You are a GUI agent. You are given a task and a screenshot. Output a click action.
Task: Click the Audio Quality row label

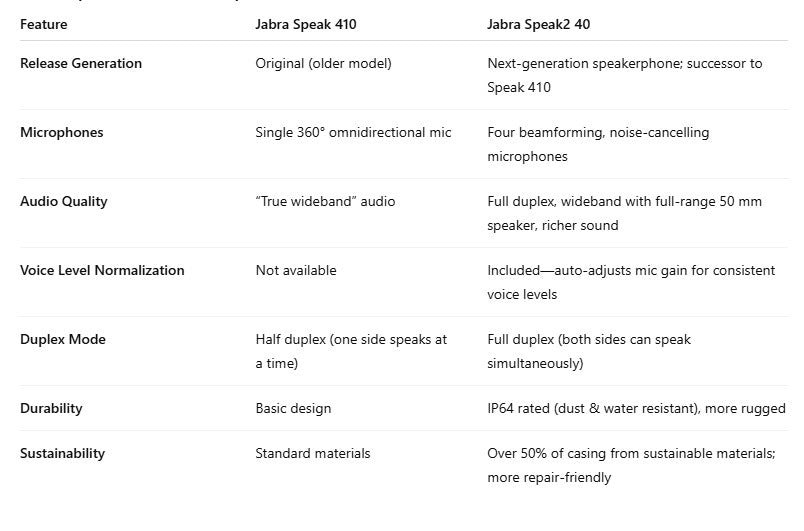pyautogui.click(x=63, y=201)
